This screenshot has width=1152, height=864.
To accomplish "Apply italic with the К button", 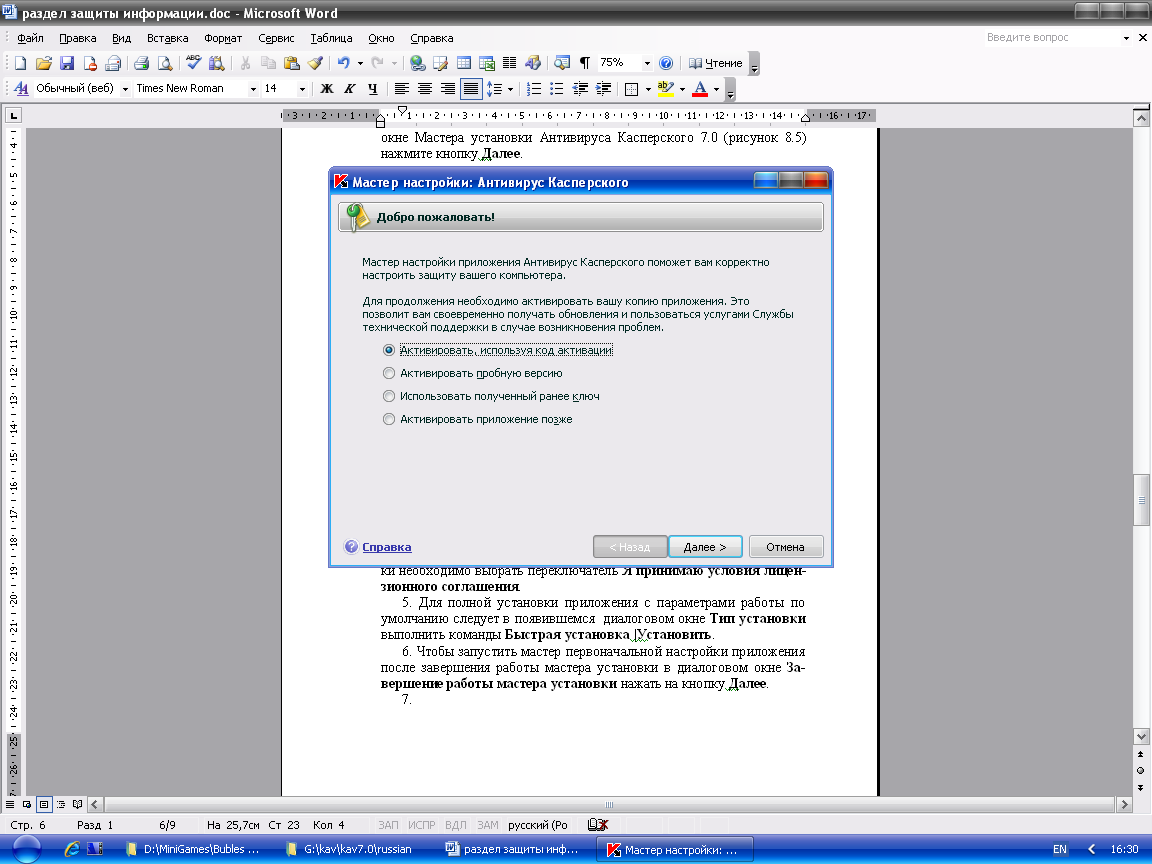I will point(350,89).
